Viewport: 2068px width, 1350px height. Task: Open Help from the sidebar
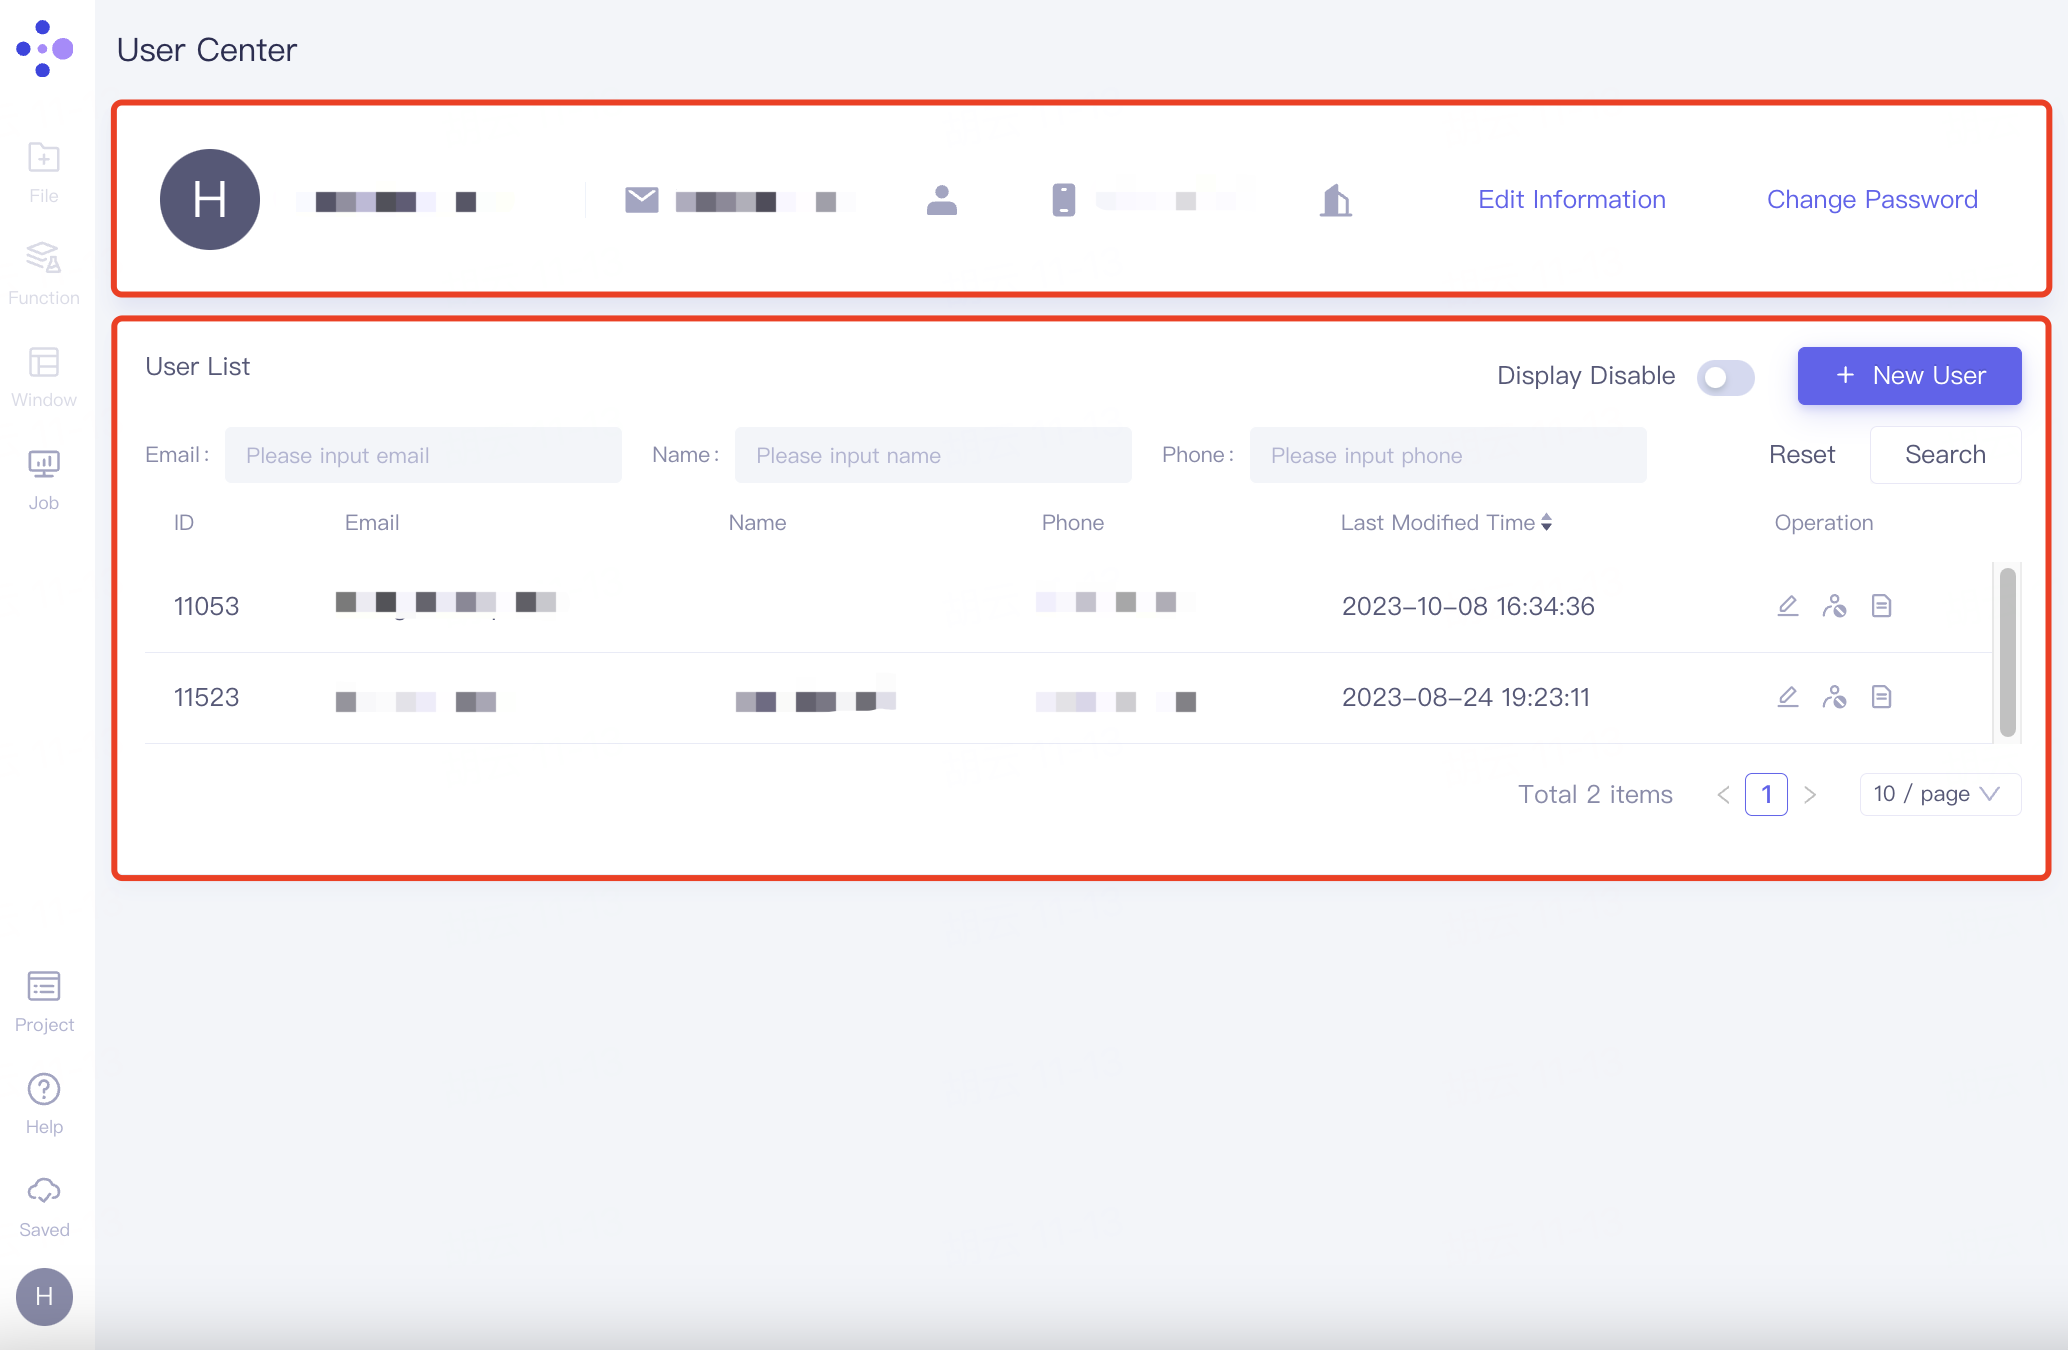point(43,1100)
